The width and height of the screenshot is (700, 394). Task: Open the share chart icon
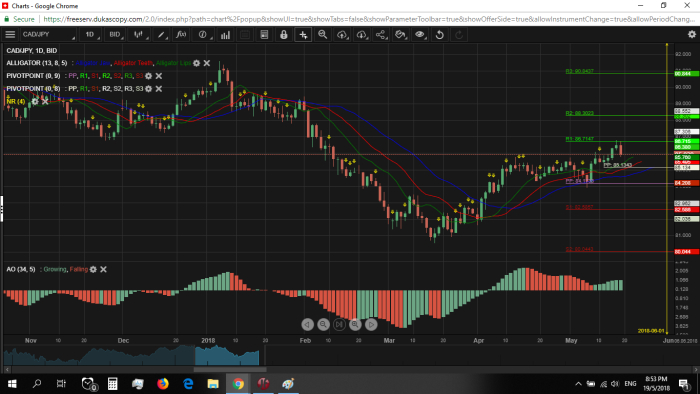[x=381, y=34]
